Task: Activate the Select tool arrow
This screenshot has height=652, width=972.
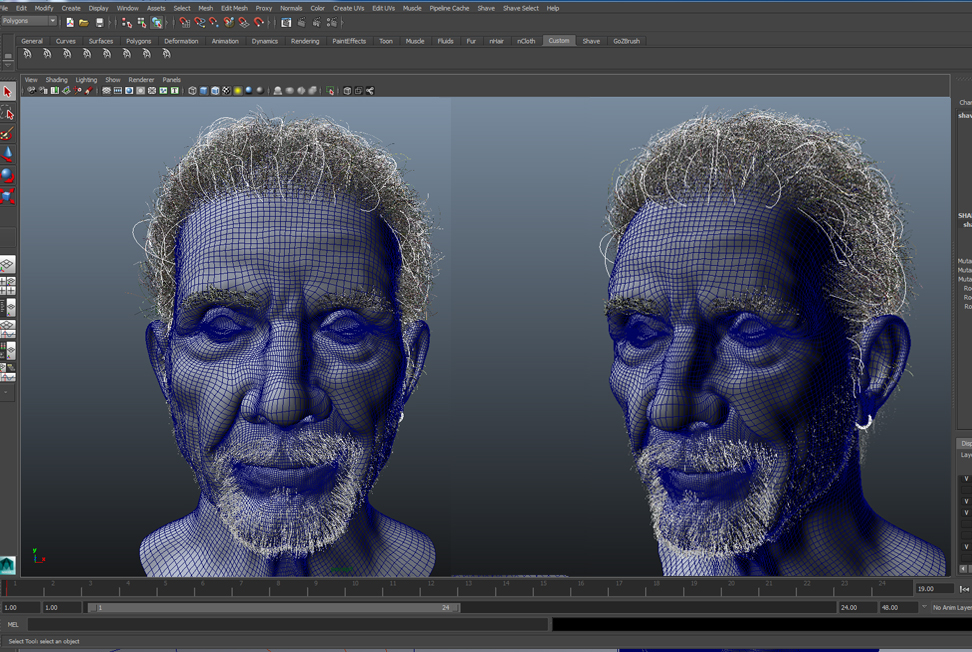Action: click(x=7, y=92)
